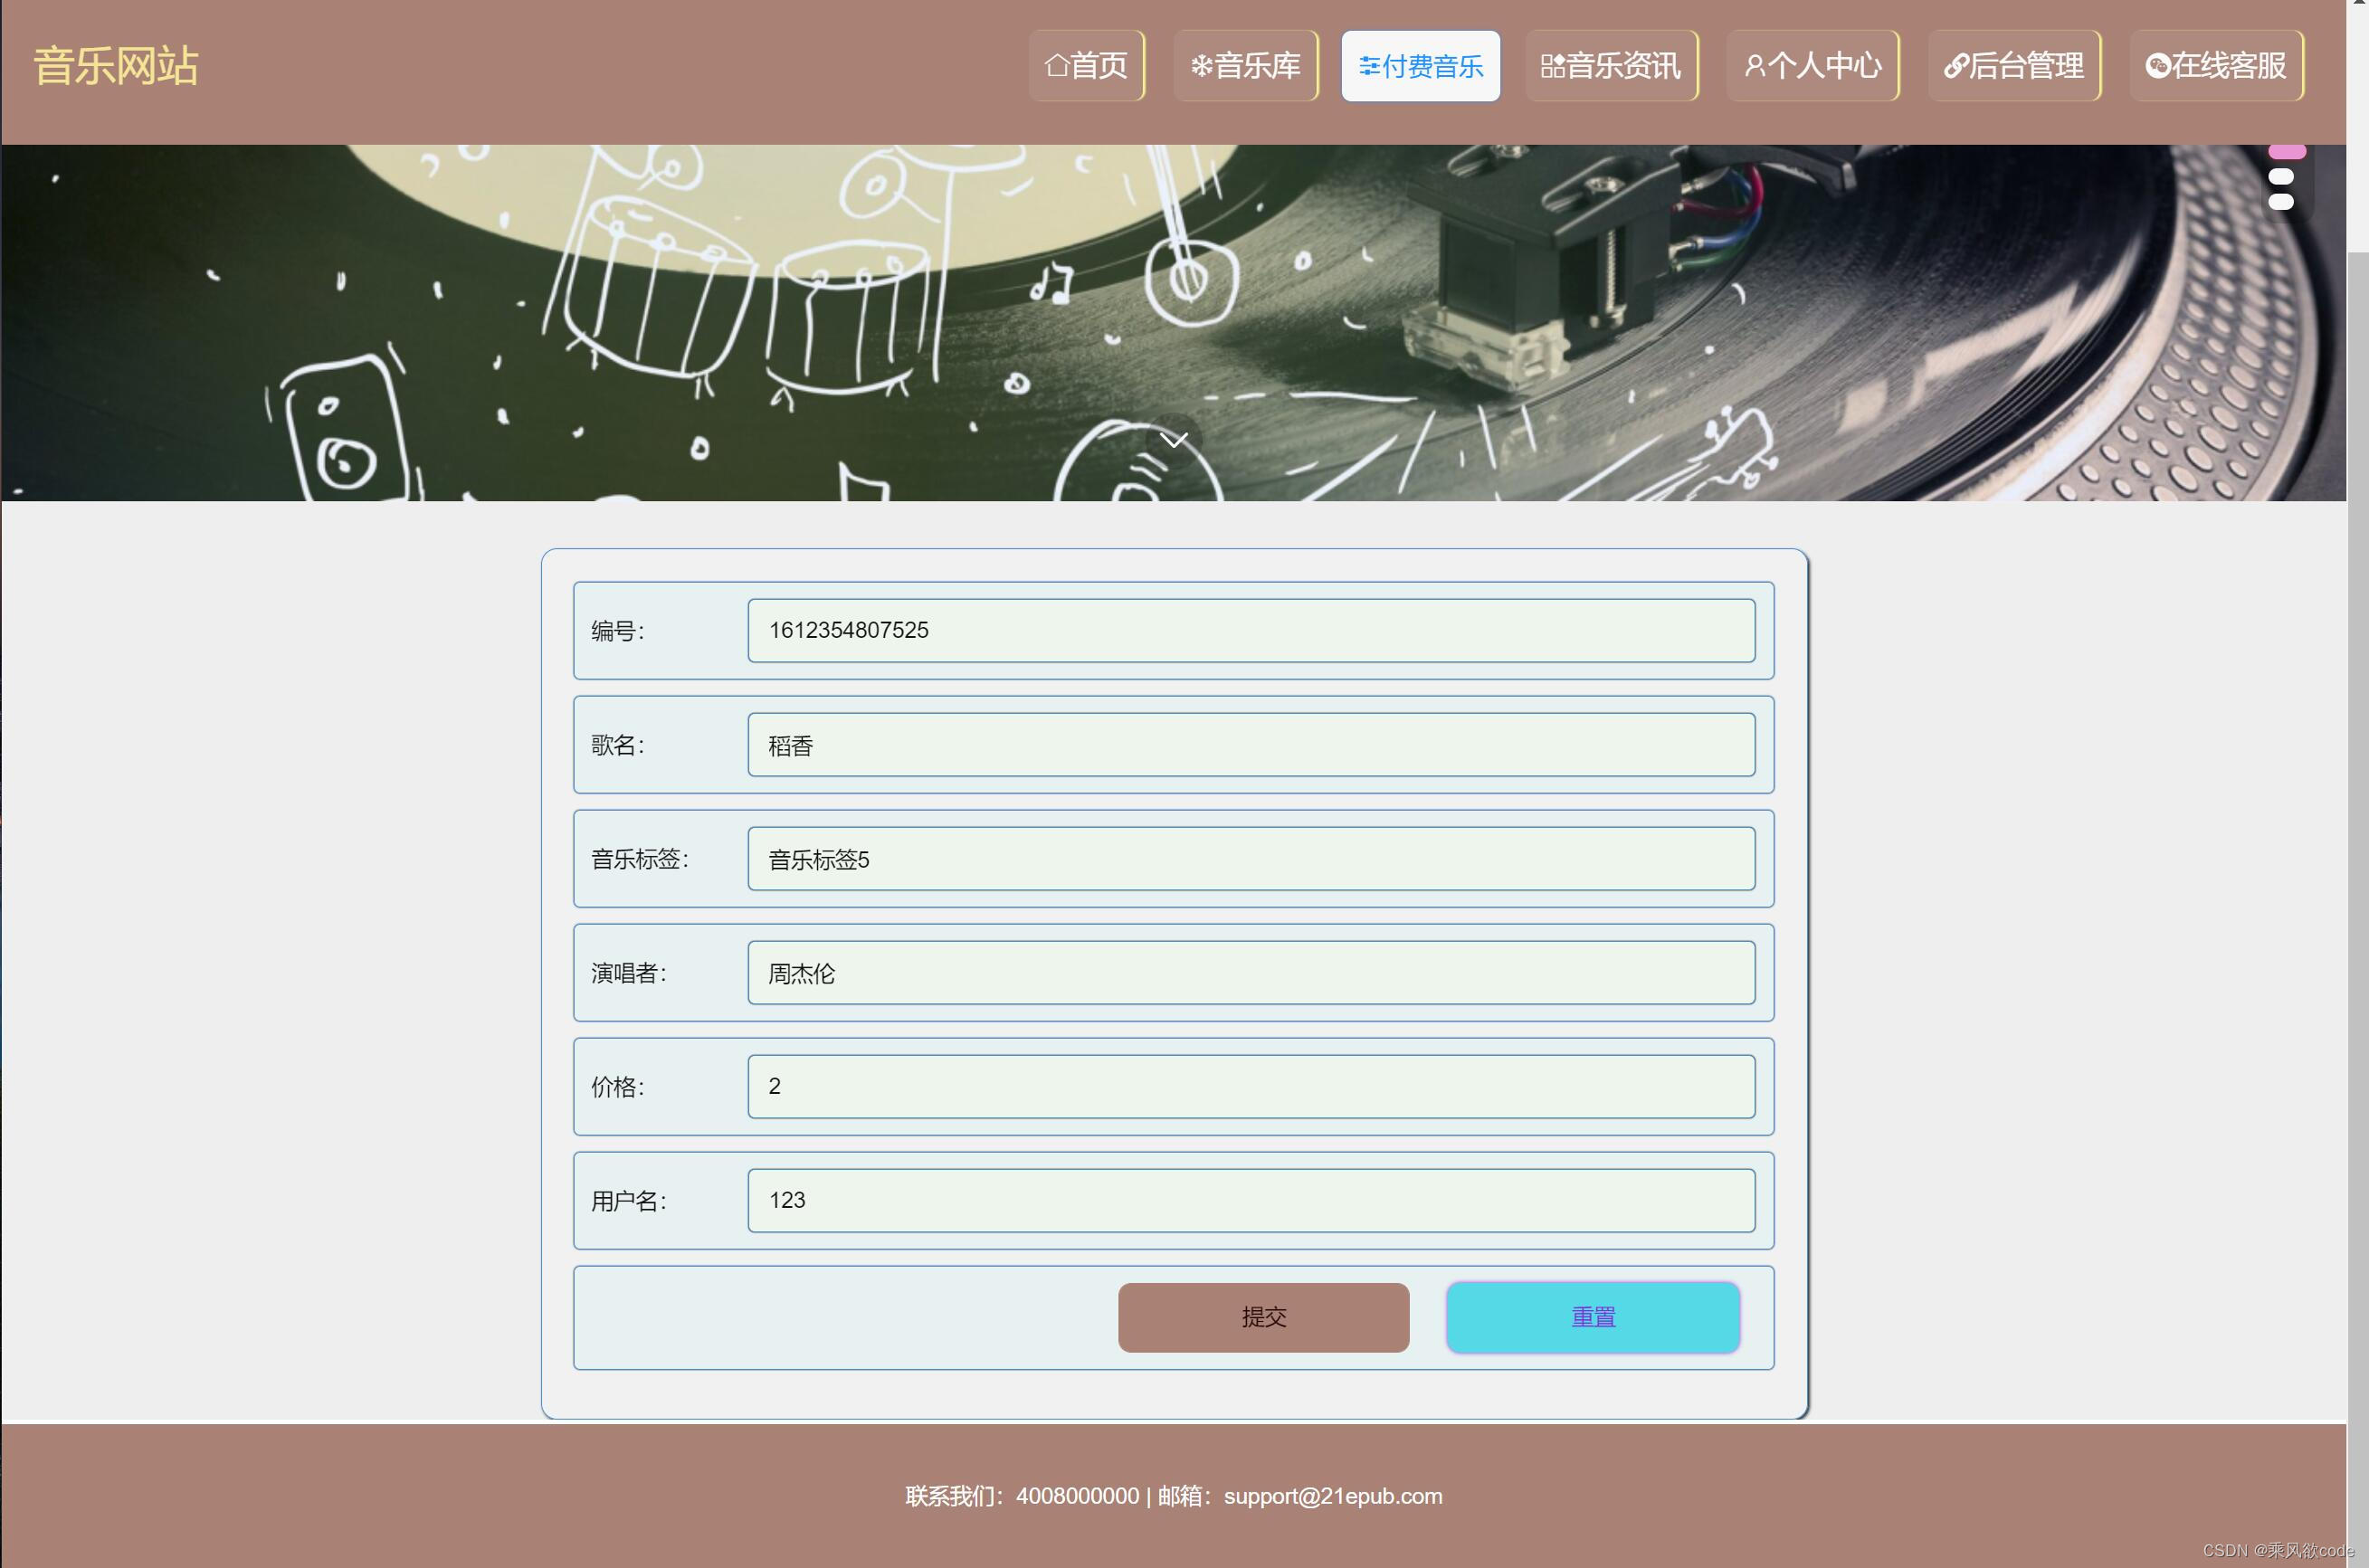This screenshot has width=2369, height=1568.
Task: Click the 演唱者 input field
Action: pos(1250,973)
